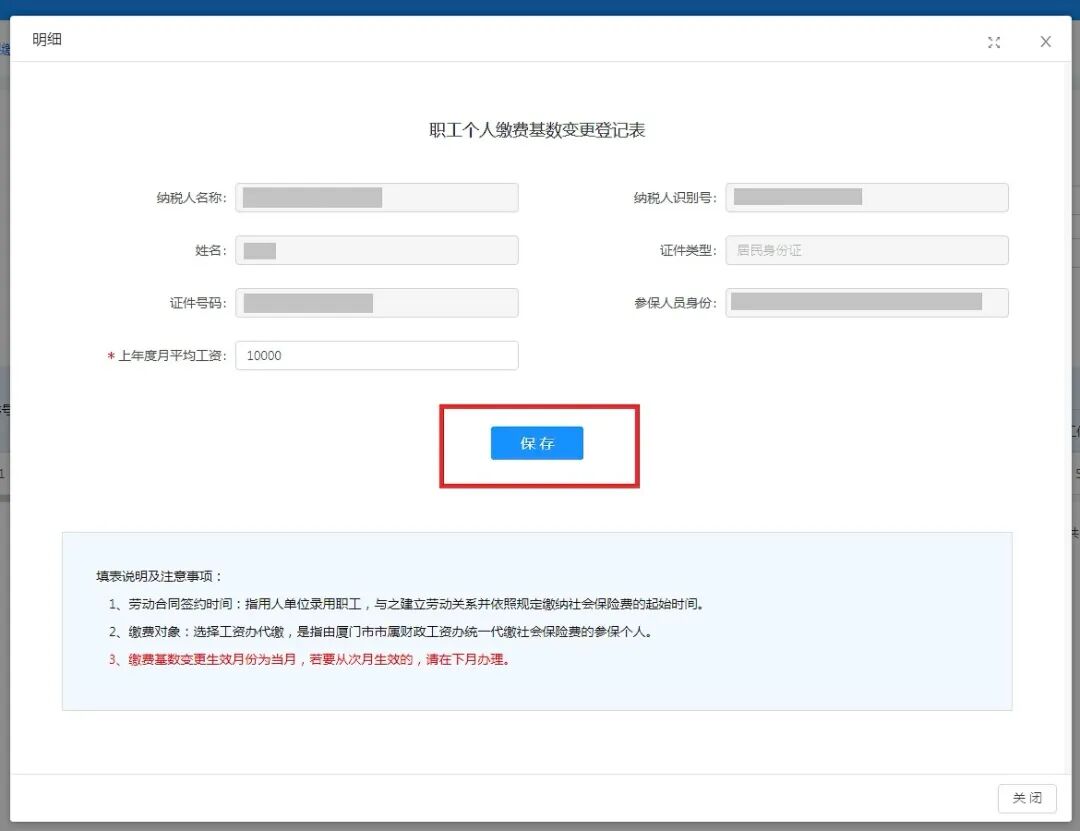Click red note 3 about 缴费基数变更生效月份
The width and height of the screenshot is (1080, 831).
point(309,659)
